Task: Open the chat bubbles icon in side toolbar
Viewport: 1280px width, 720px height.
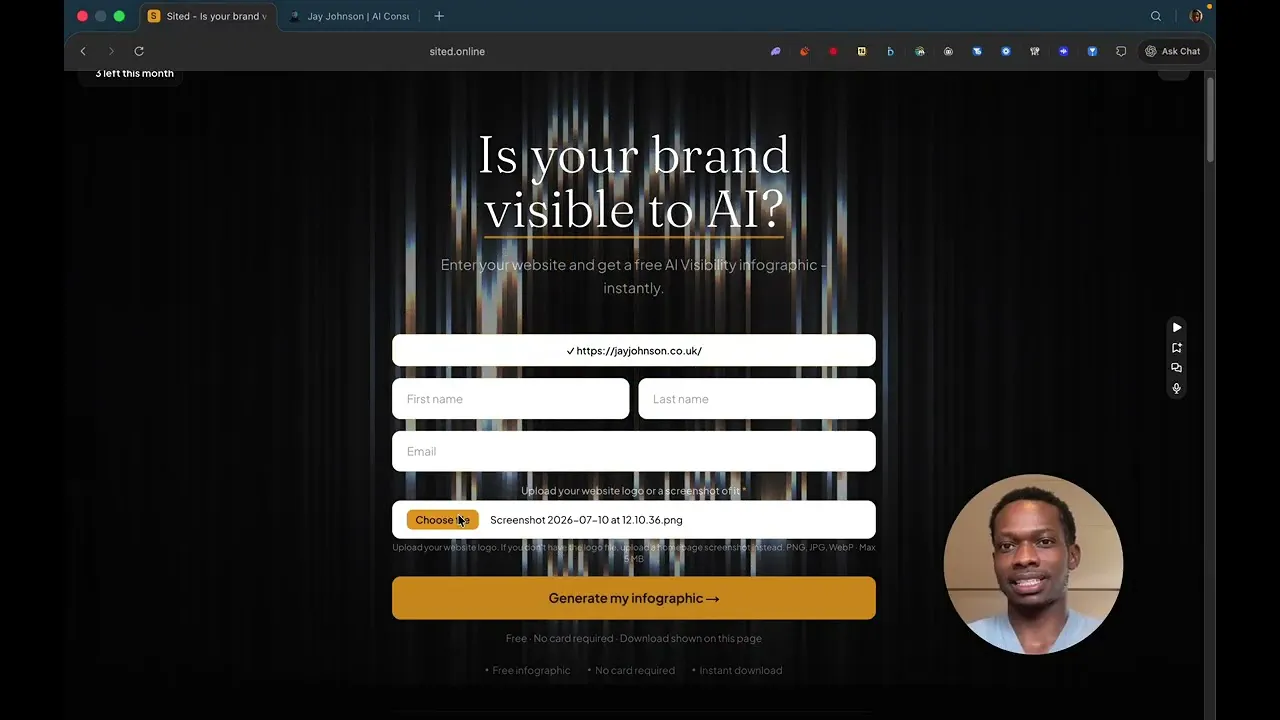Action: pos(1177,368)
